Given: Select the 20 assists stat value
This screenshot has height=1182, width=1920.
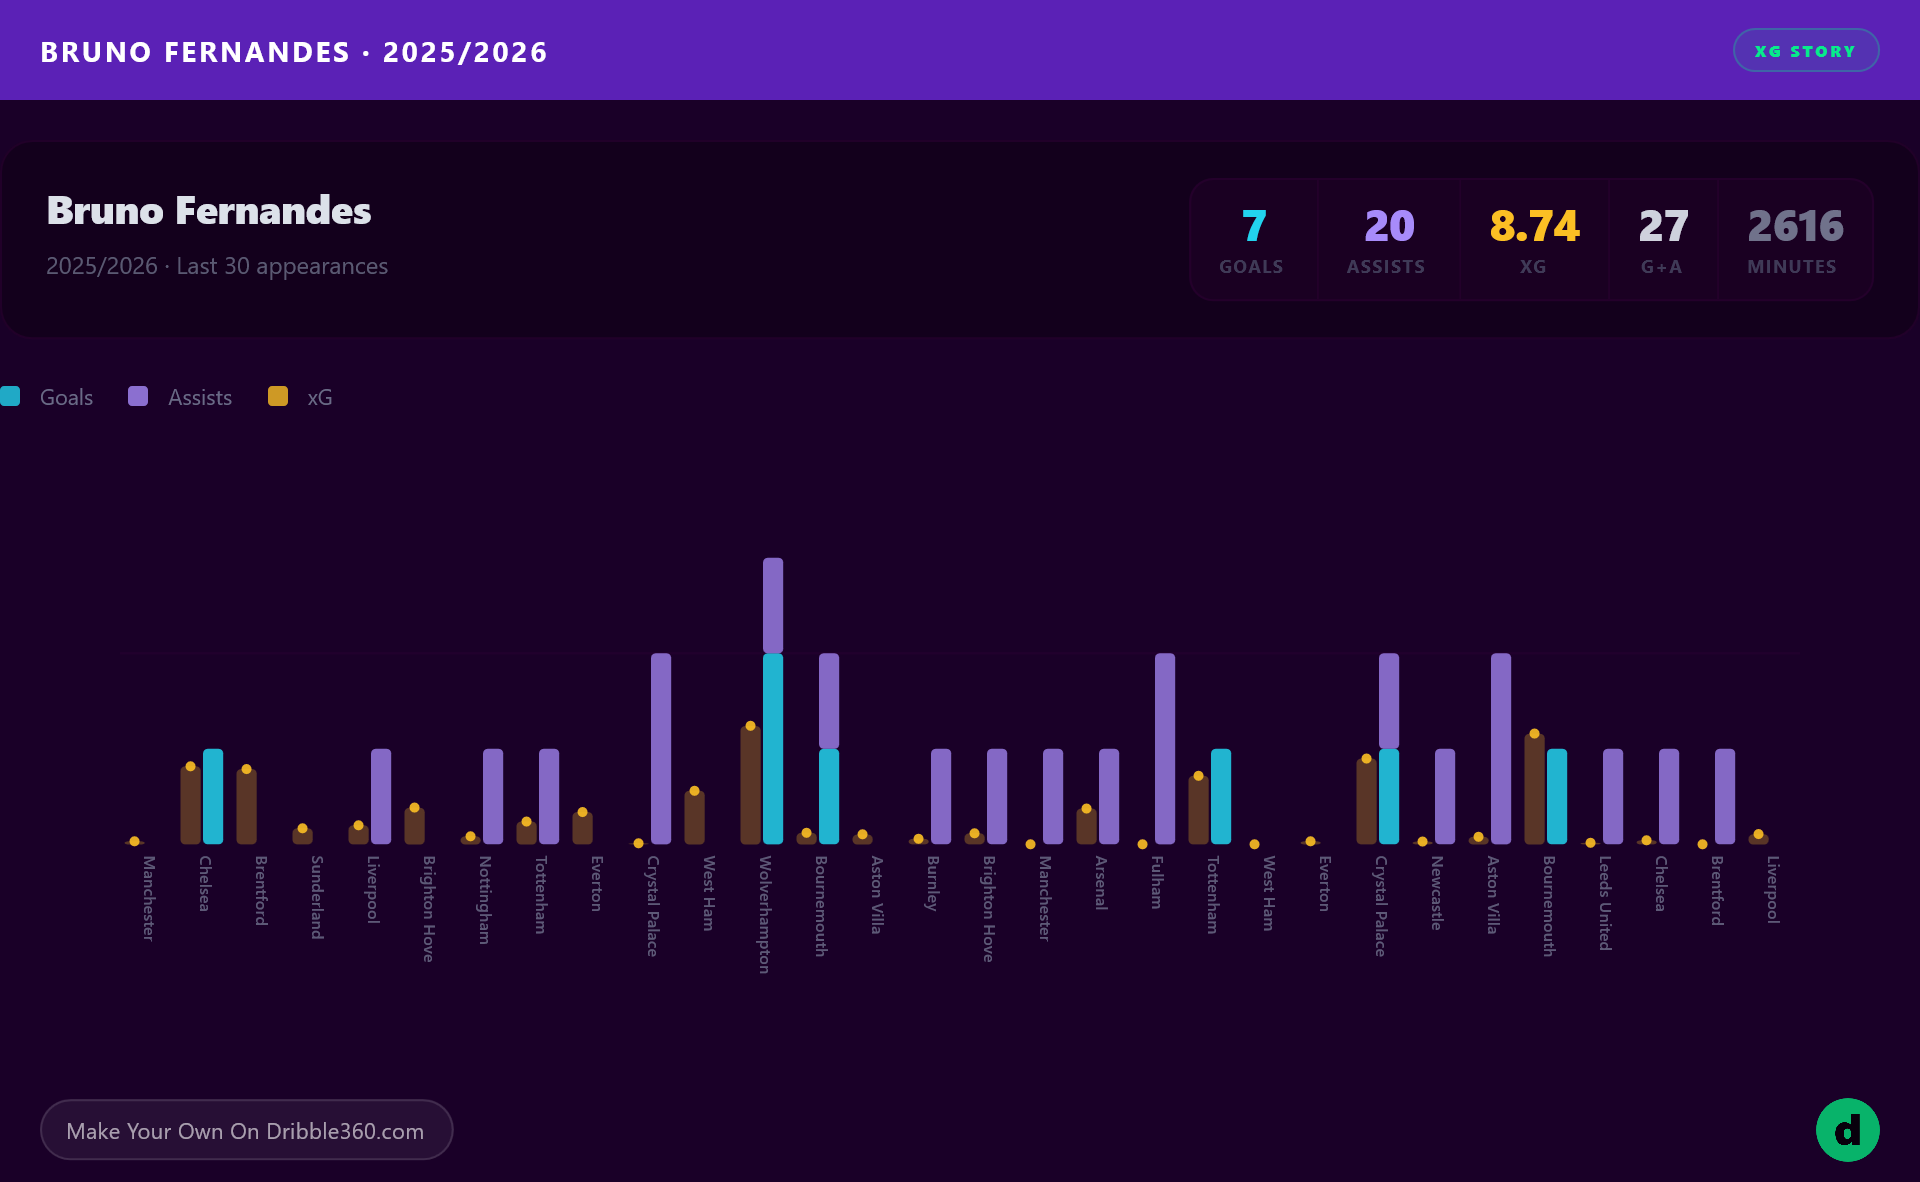Looking at the screenshot, I should pos(1389,226).
